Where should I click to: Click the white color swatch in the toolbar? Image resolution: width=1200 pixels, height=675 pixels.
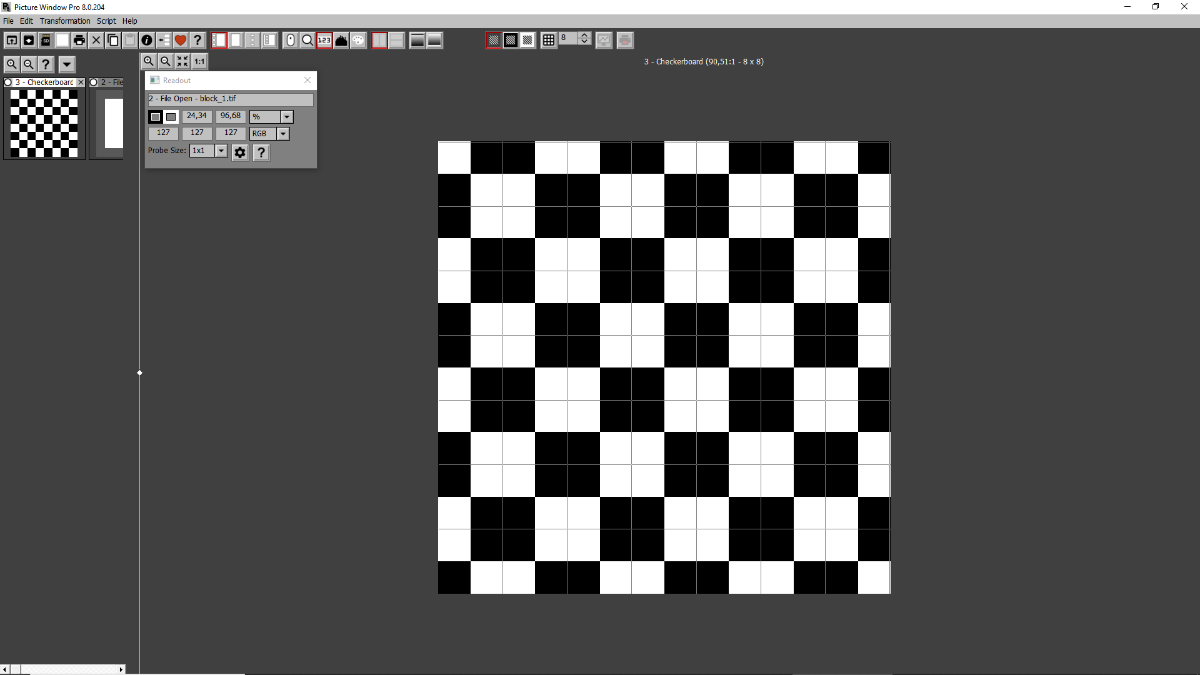click(62, 40)
